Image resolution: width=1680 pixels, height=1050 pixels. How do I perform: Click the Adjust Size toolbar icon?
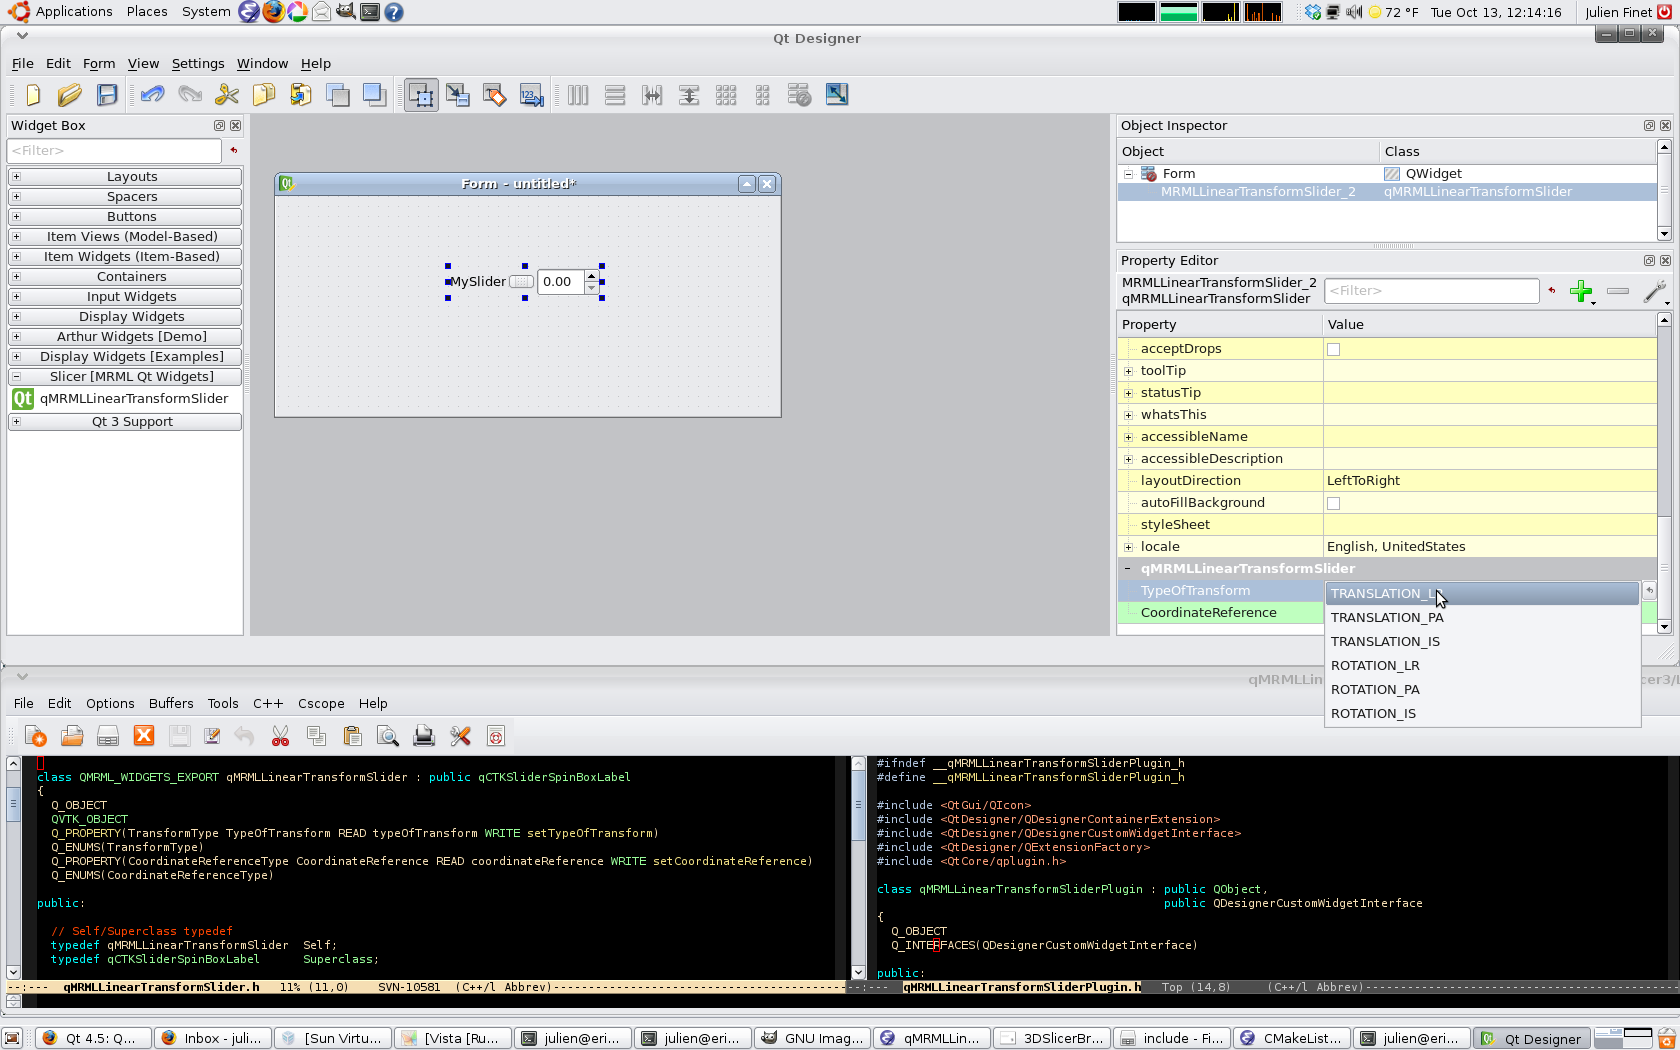tap(837, 95)
